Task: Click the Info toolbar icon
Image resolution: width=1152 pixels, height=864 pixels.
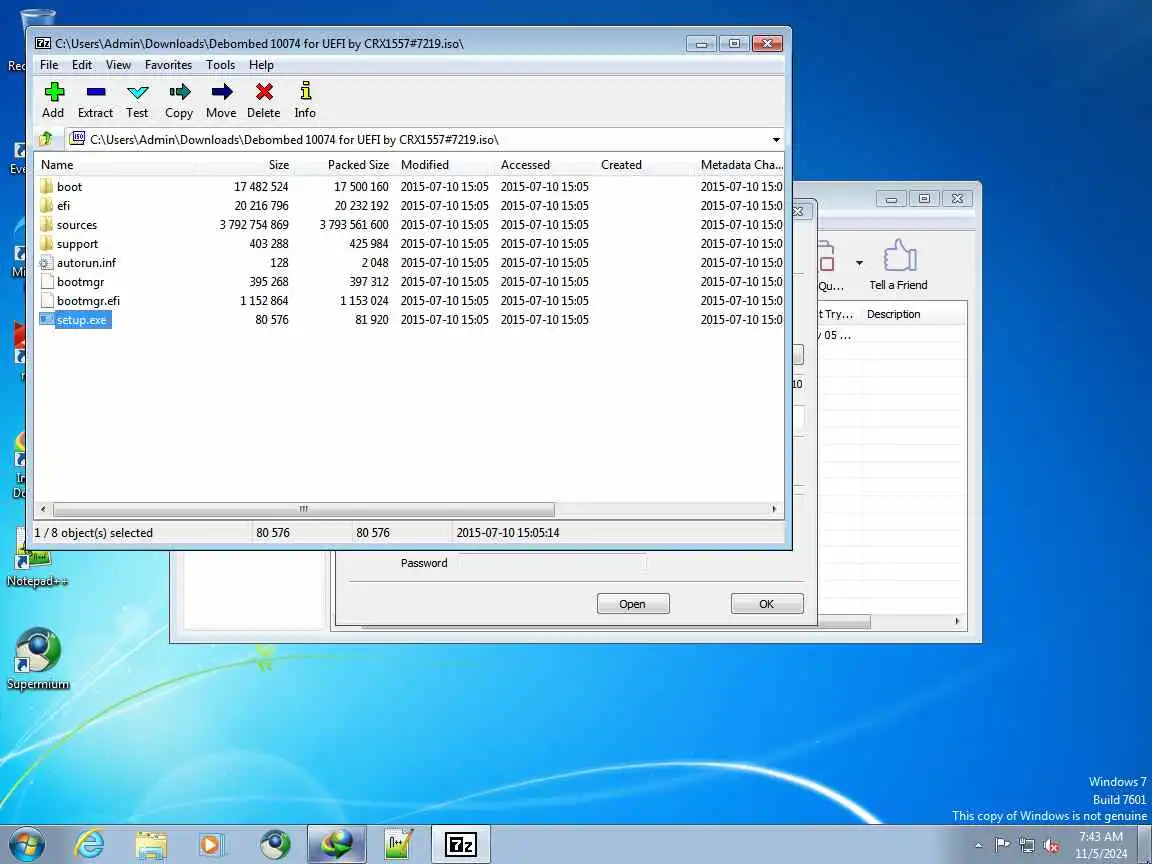Action: pyautogui.click(x=306, y=91)
